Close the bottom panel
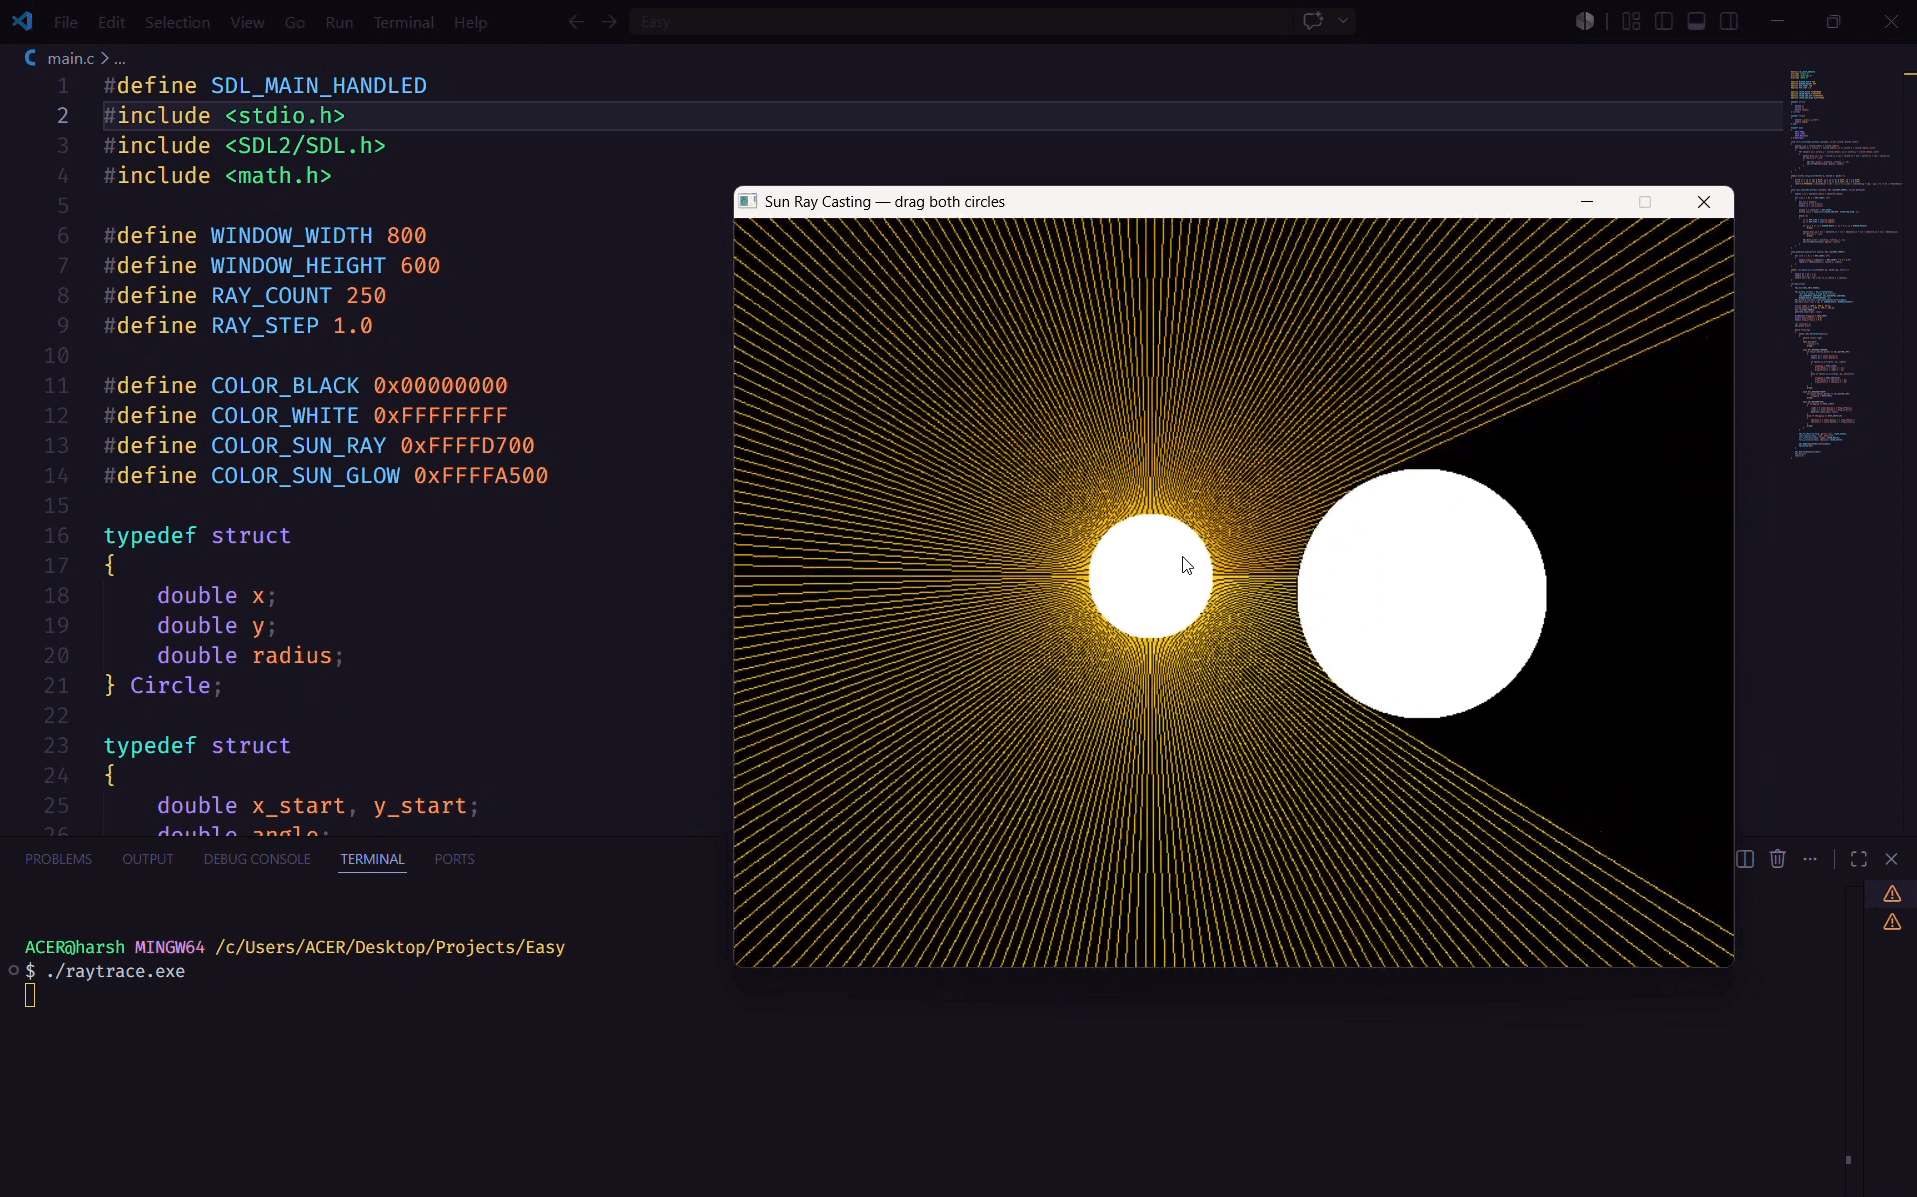This screenshot has width=1917, height=1197. (x=1891, y=859)
